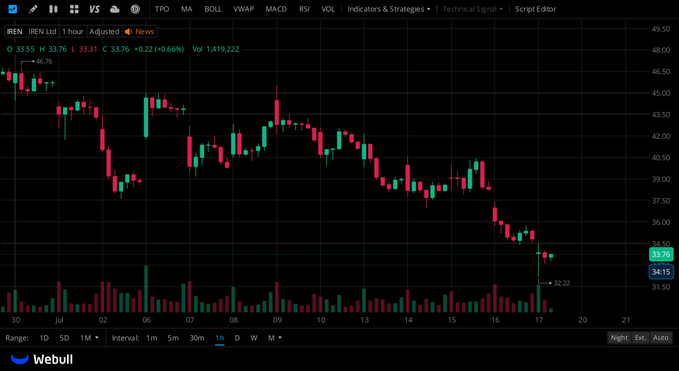Click the candlestick style icon
This screenshot has width=679, height=371.
coord(53,9)
